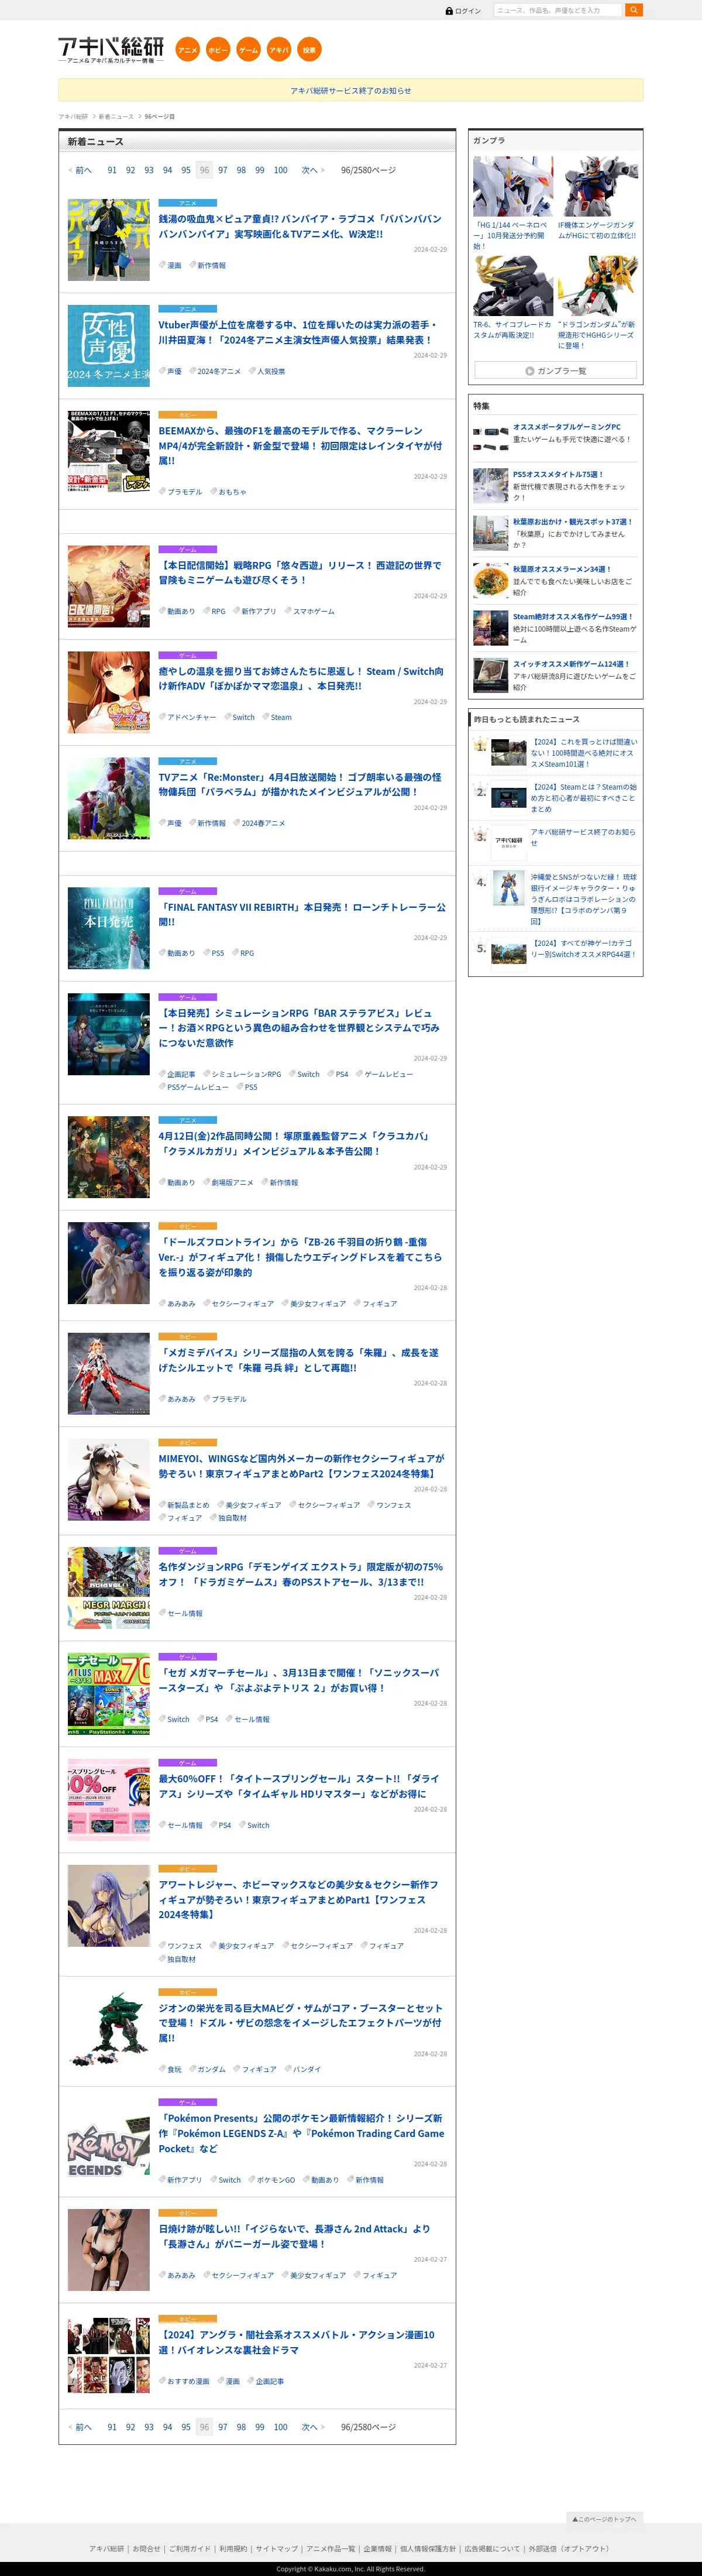Select the 投票 orange circle nav icon
Screen dimensions: 702x2576
309,50
